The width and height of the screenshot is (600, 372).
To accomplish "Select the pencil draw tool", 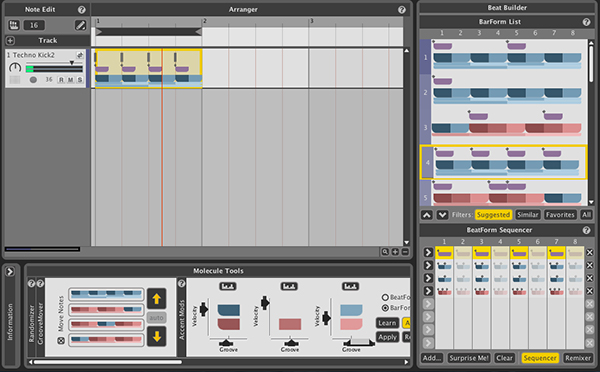I will [80, 25].
